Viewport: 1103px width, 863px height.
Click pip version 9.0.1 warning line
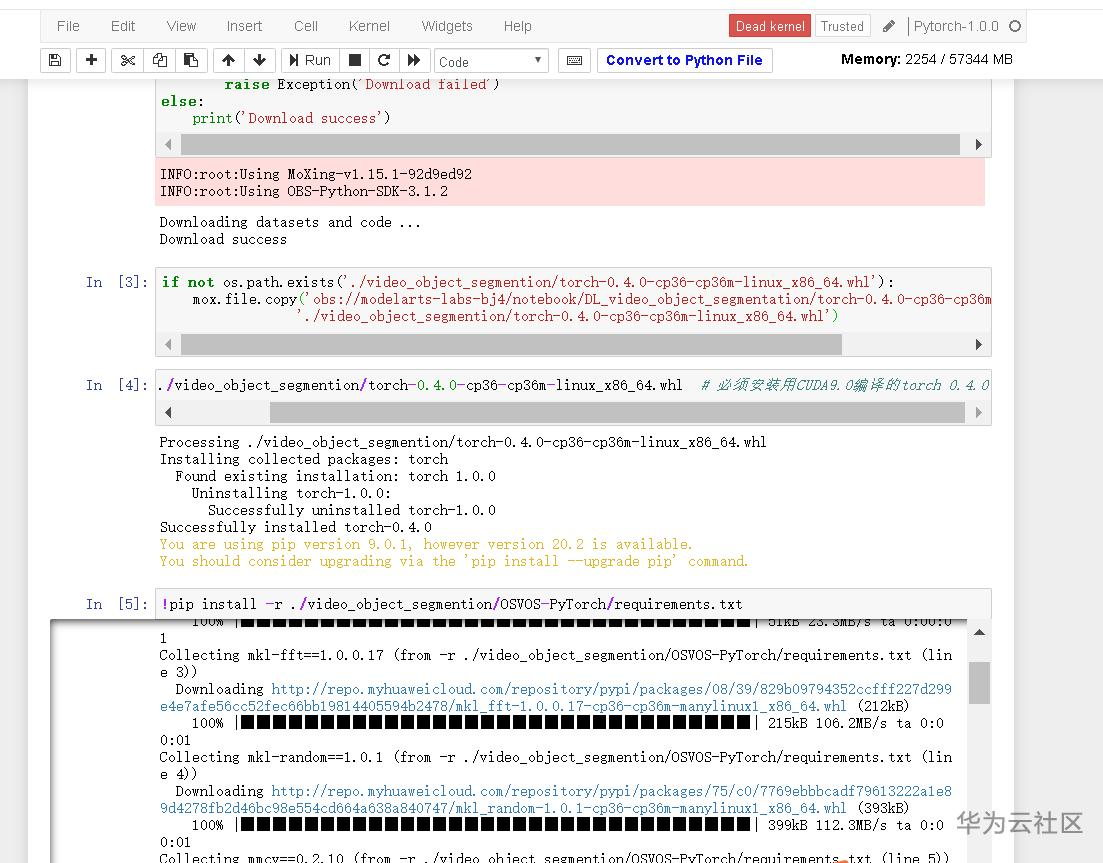[x=426, y=544]
